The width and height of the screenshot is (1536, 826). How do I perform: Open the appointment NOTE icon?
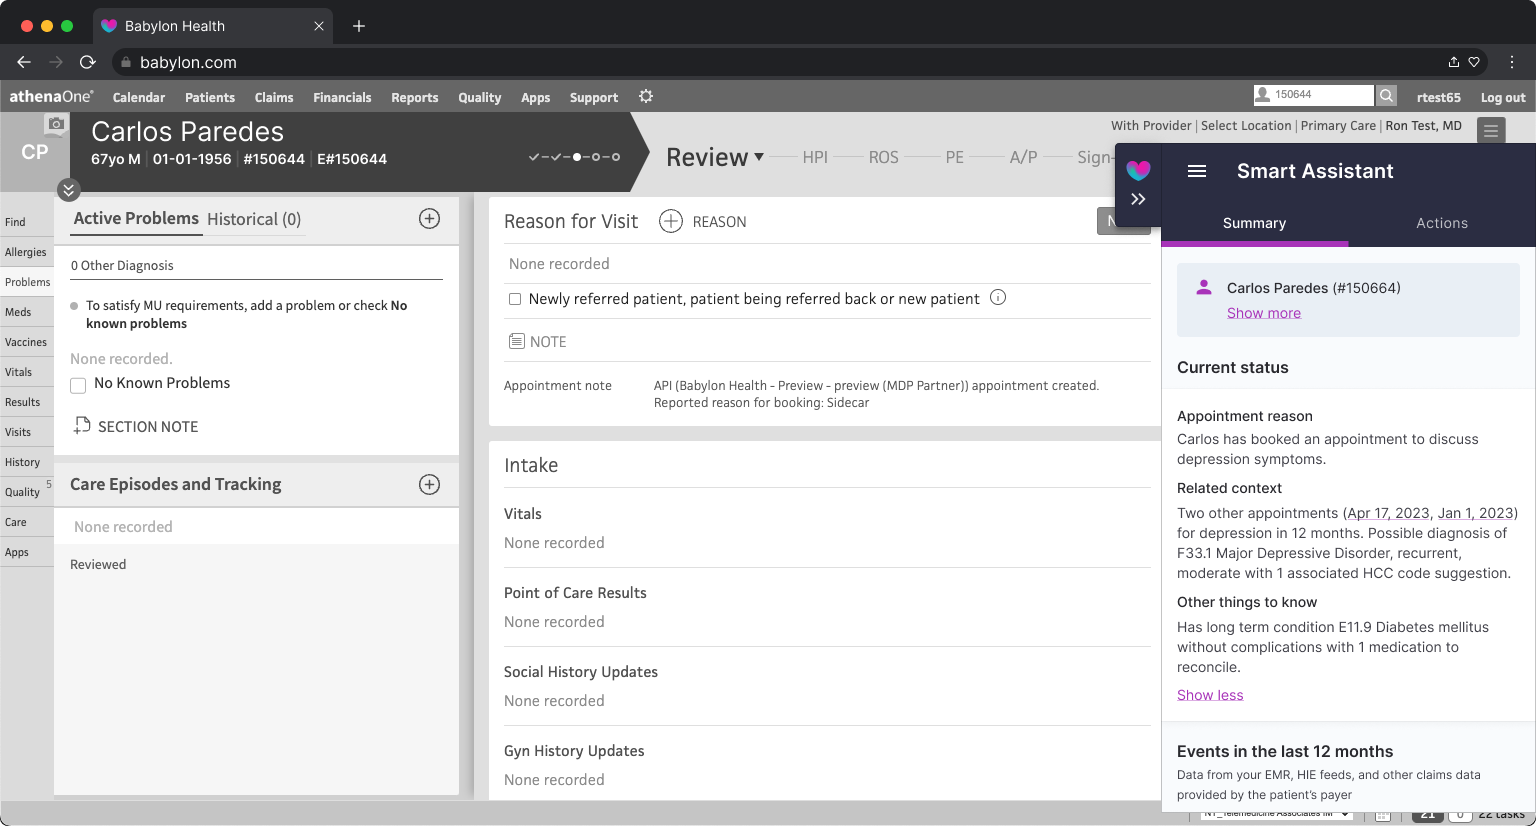point(517,341)
